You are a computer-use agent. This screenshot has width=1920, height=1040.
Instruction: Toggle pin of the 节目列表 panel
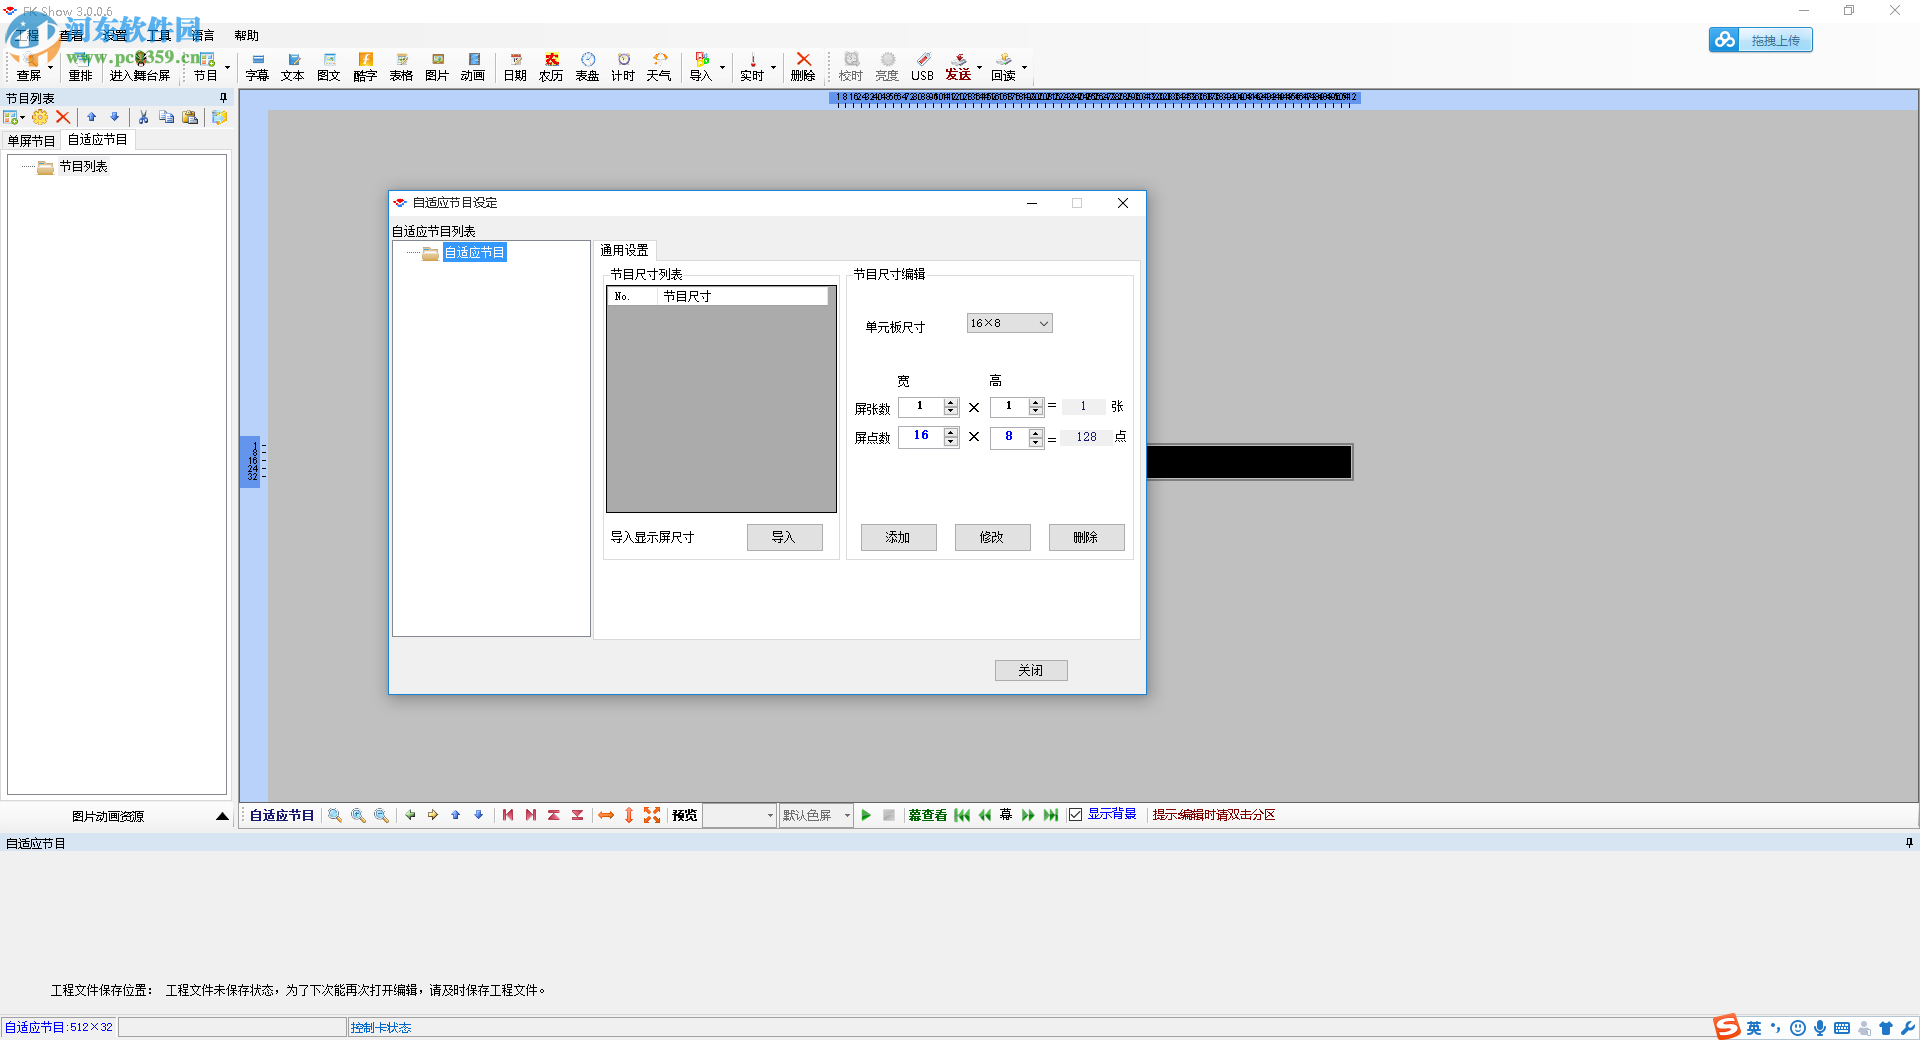click(x=223, y=98)
